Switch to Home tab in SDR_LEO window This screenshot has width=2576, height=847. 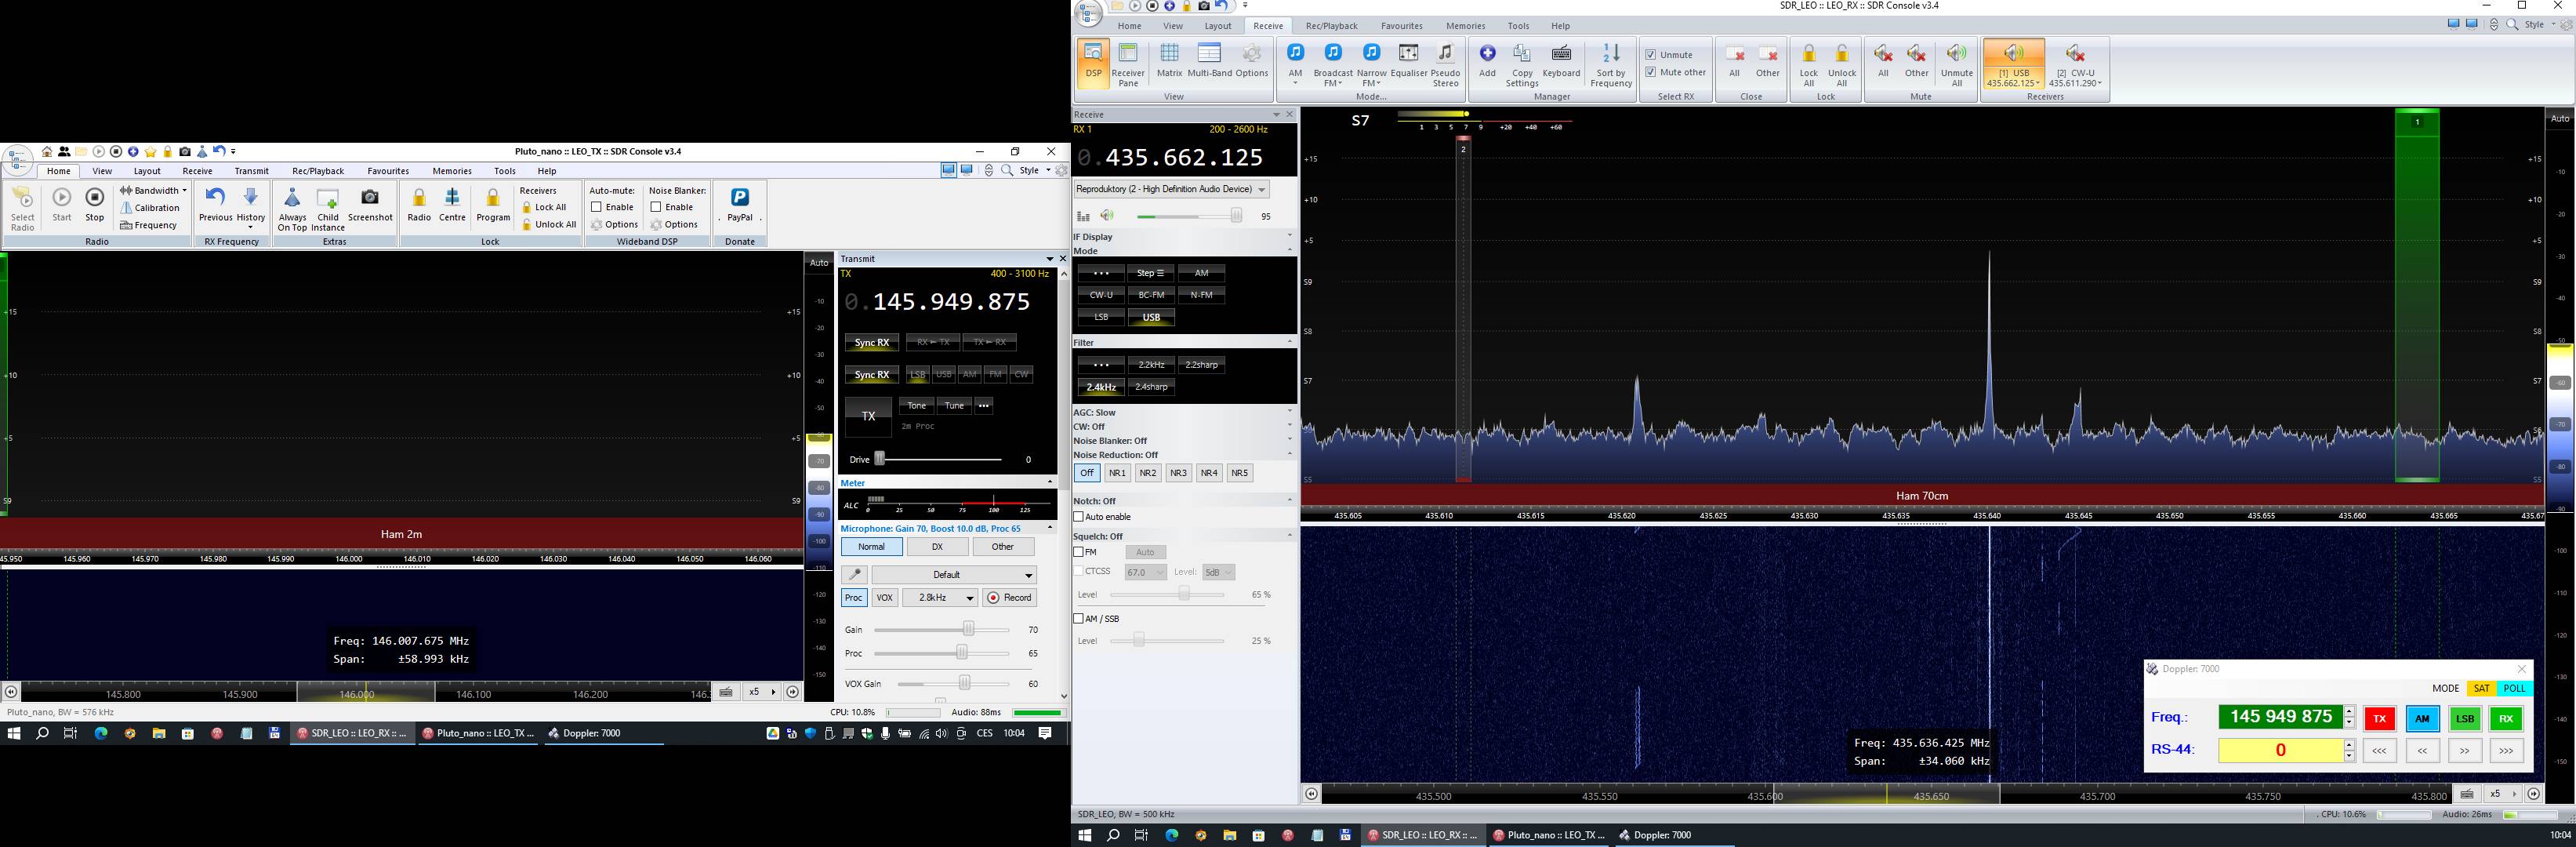pyautogui.click(x=1130, y=26)
